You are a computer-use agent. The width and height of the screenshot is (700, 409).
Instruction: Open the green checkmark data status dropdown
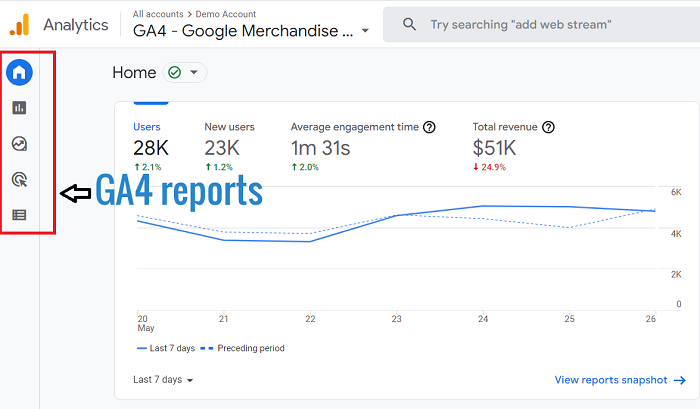click(x=185, y=72)
